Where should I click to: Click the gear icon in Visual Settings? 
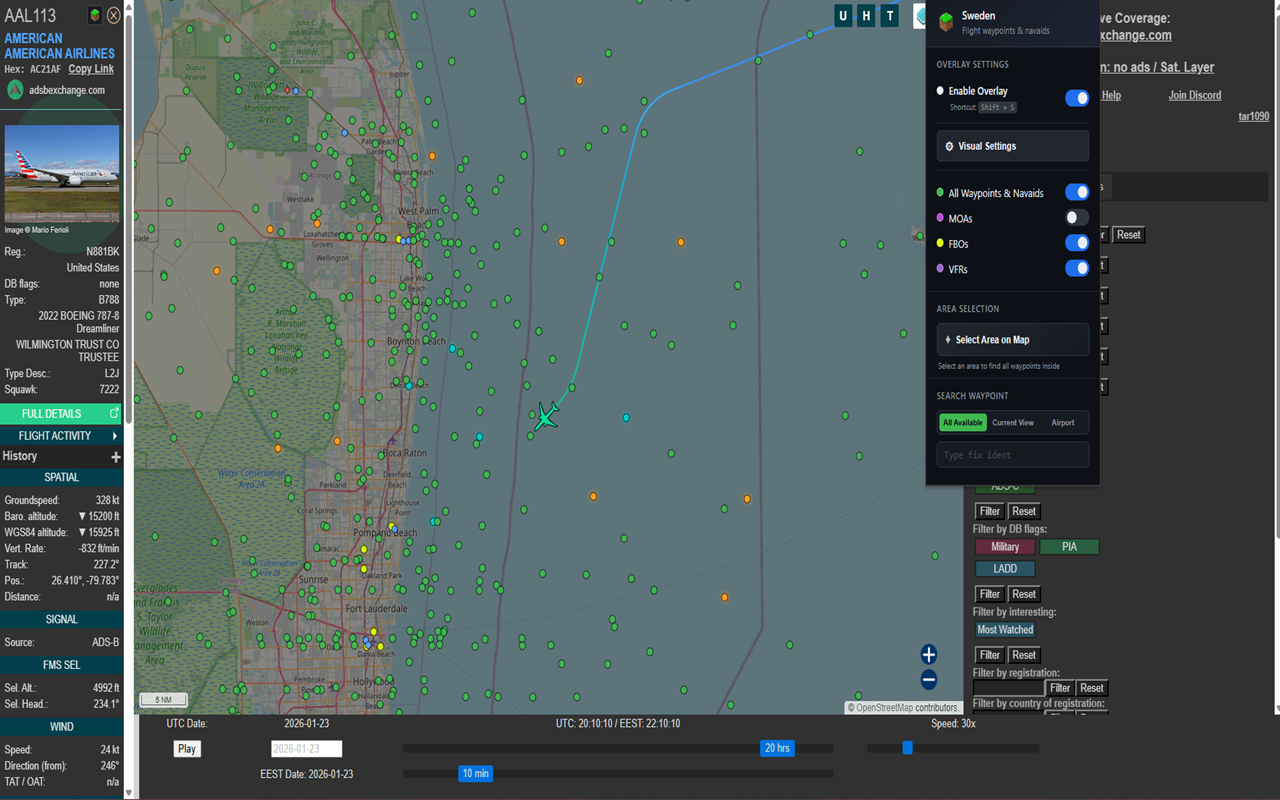pos(949,146)
